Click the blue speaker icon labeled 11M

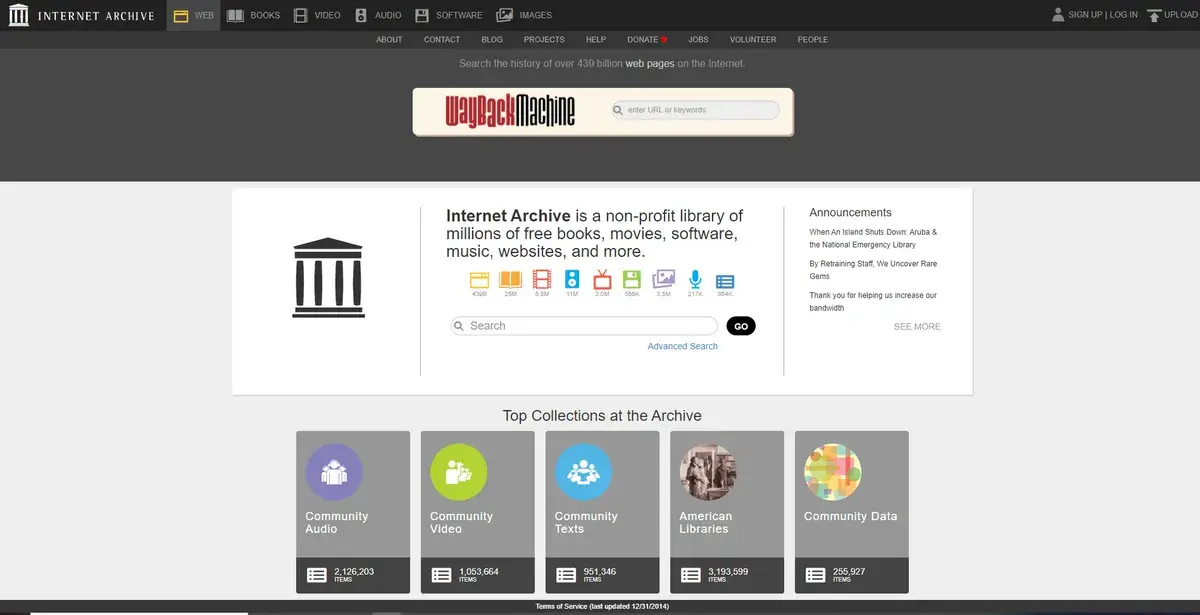(572, 280)
